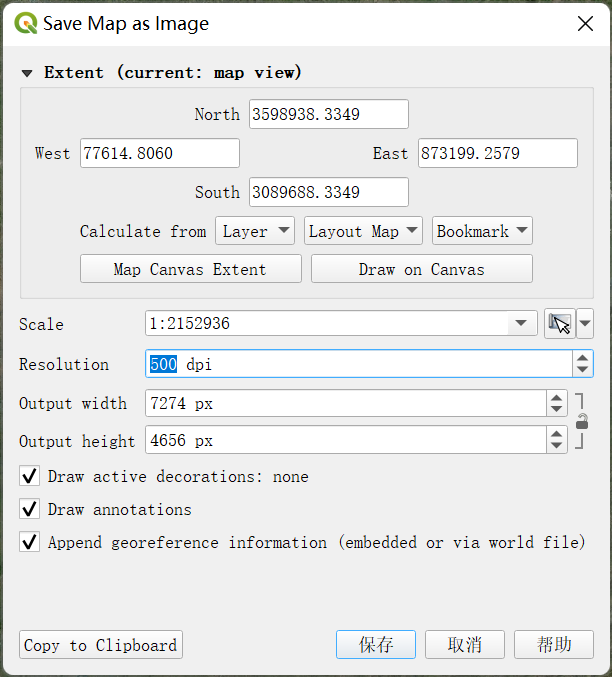The image size is (612, 677).
Task: Open the Bookmark dropdown menu
Action: 482,231
